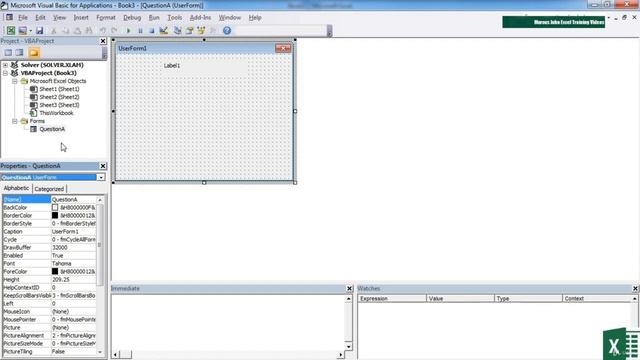The image size is (640, 360).
Task: Click View Code icon in Project panel
Action: pos(8,53)
